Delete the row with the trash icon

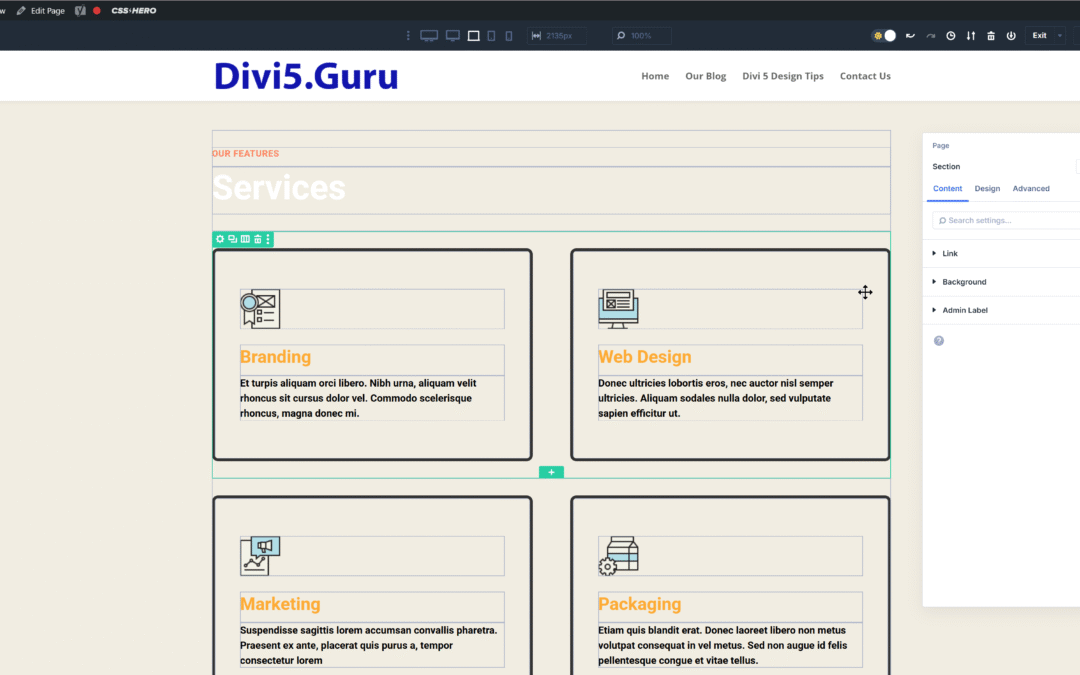coord(256,239)
